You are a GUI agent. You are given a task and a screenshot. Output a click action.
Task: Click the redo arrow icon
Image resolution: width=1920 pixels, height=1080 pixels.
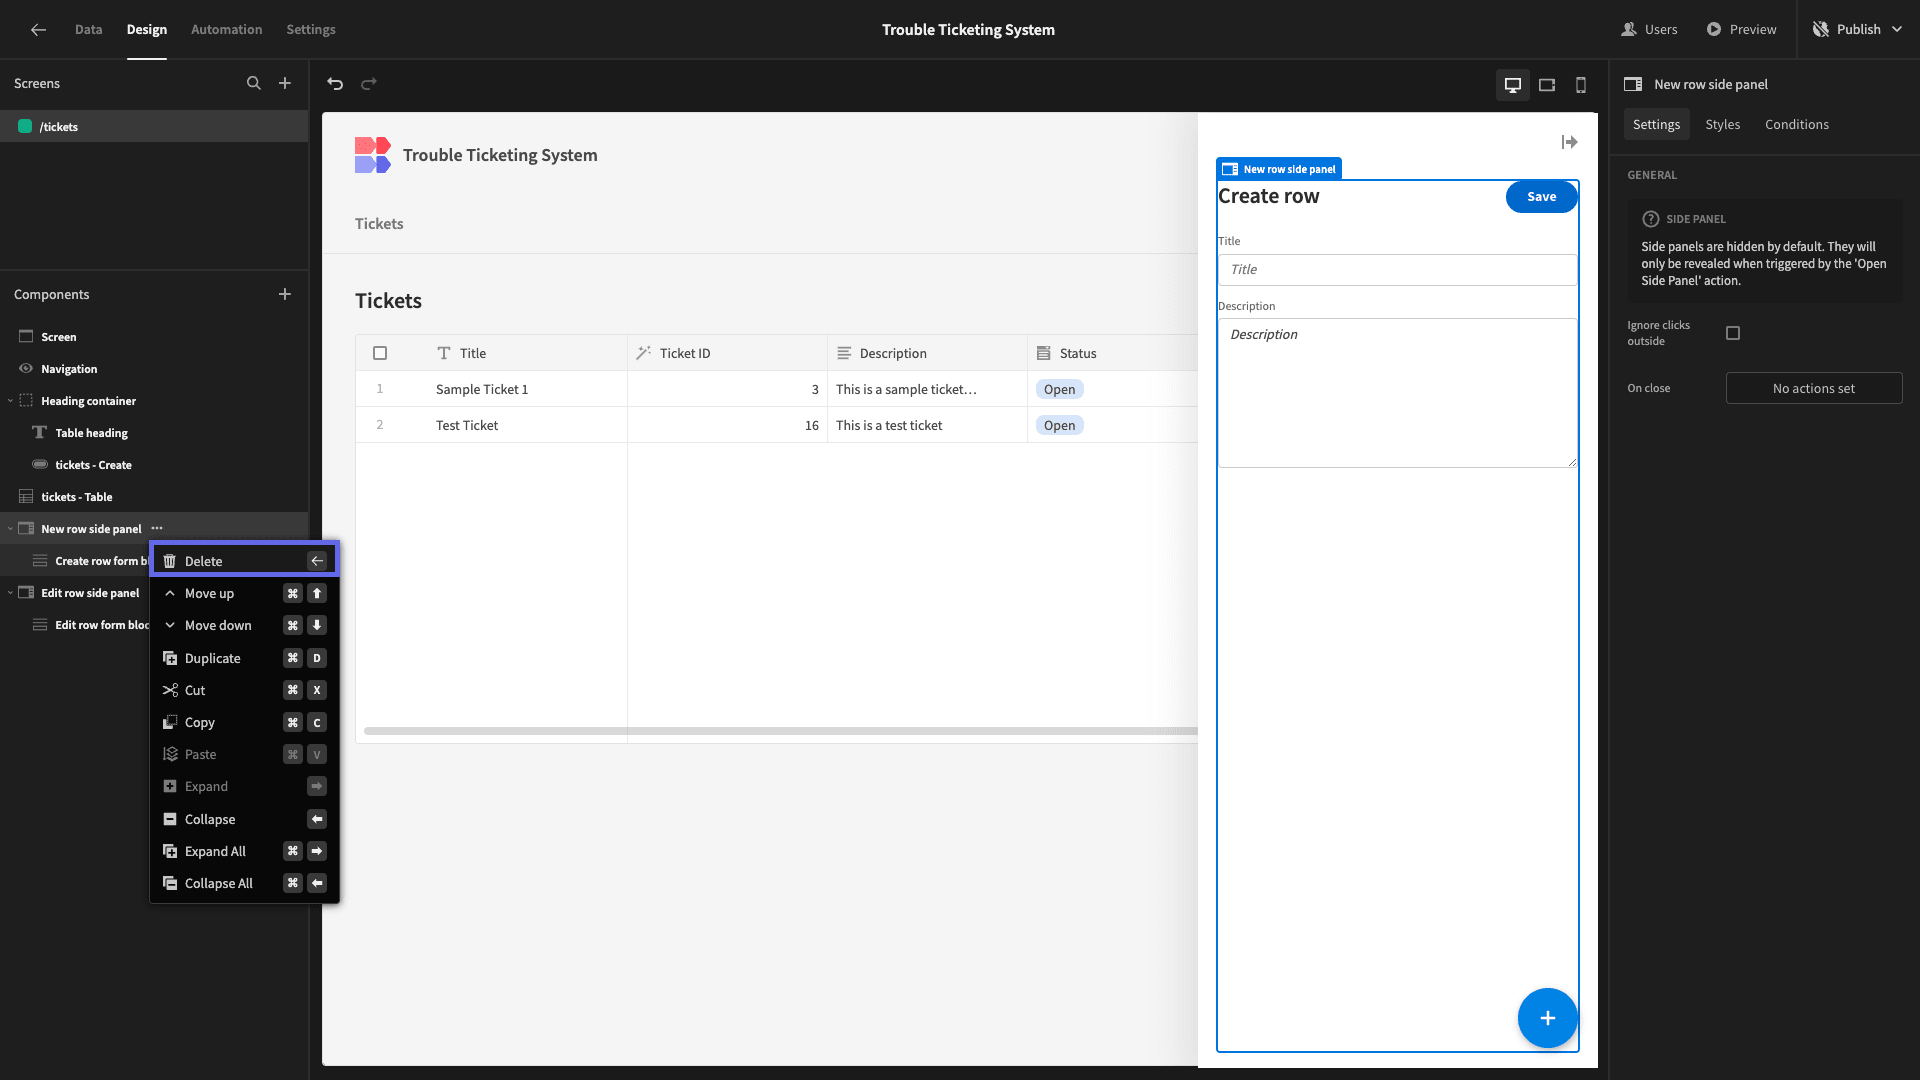coord(369,84)
